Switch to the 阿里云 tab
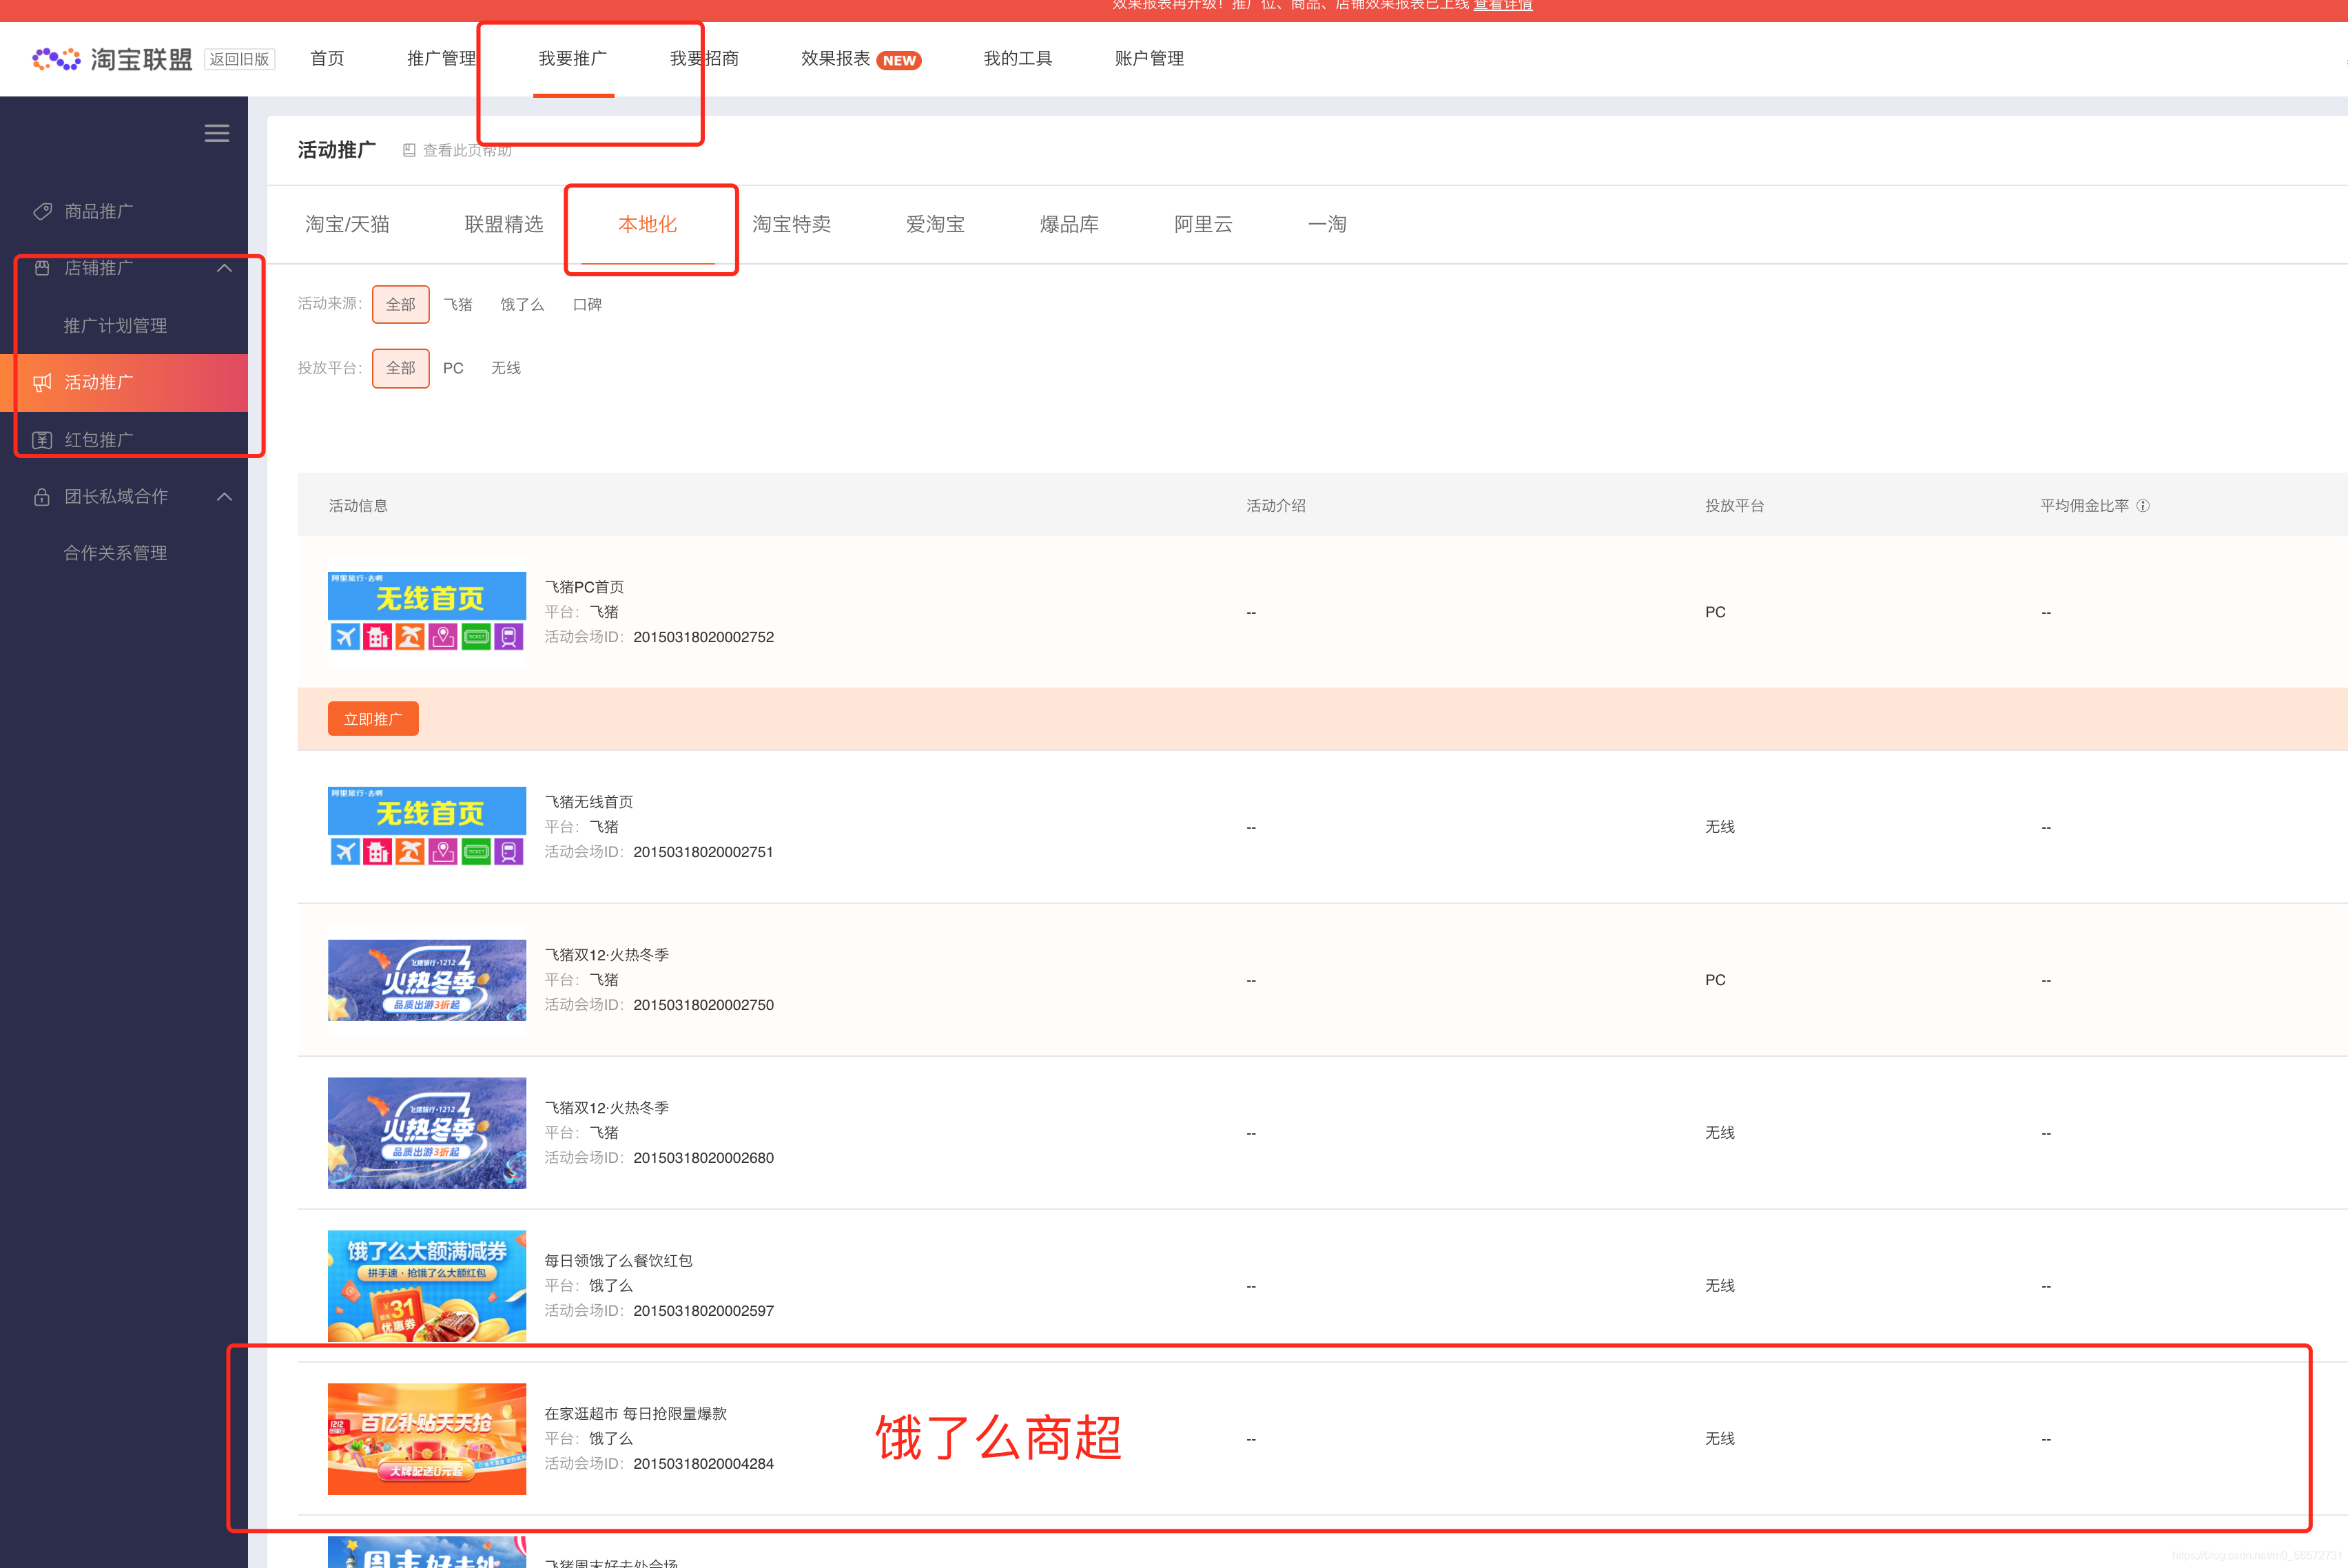 tap(1203, 224)
